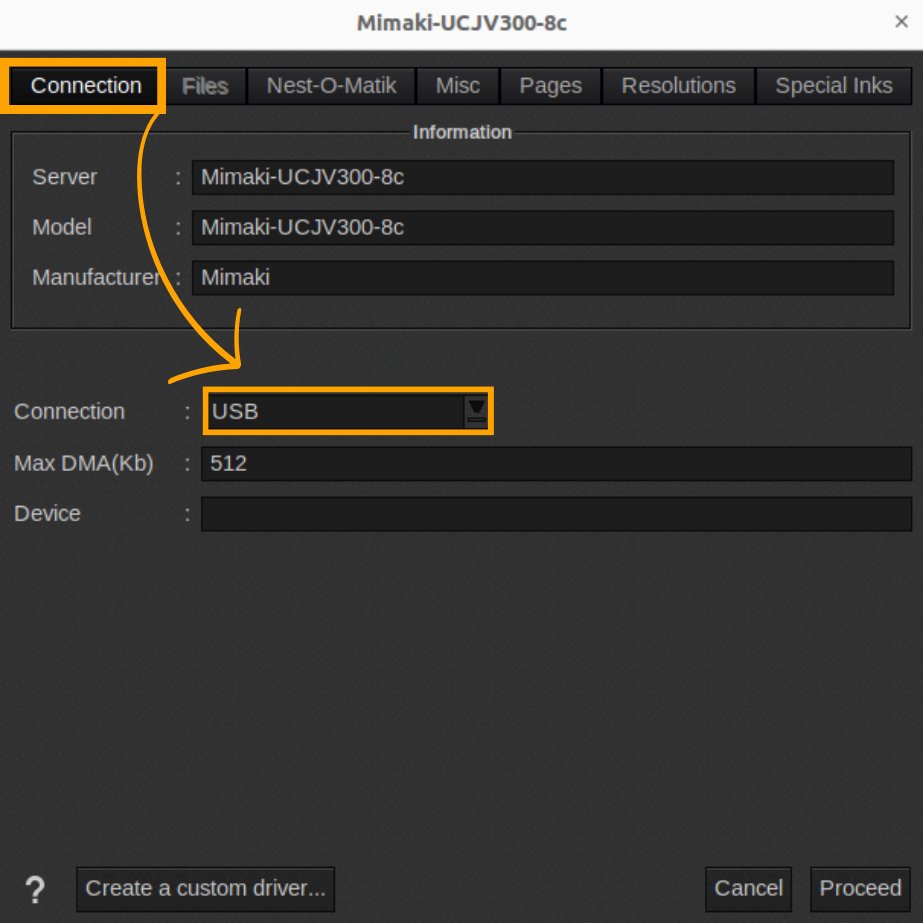This screenshot has height=924, width=924.
Task: Click the Create a custom driver button
Action: (x=205, y=888)
